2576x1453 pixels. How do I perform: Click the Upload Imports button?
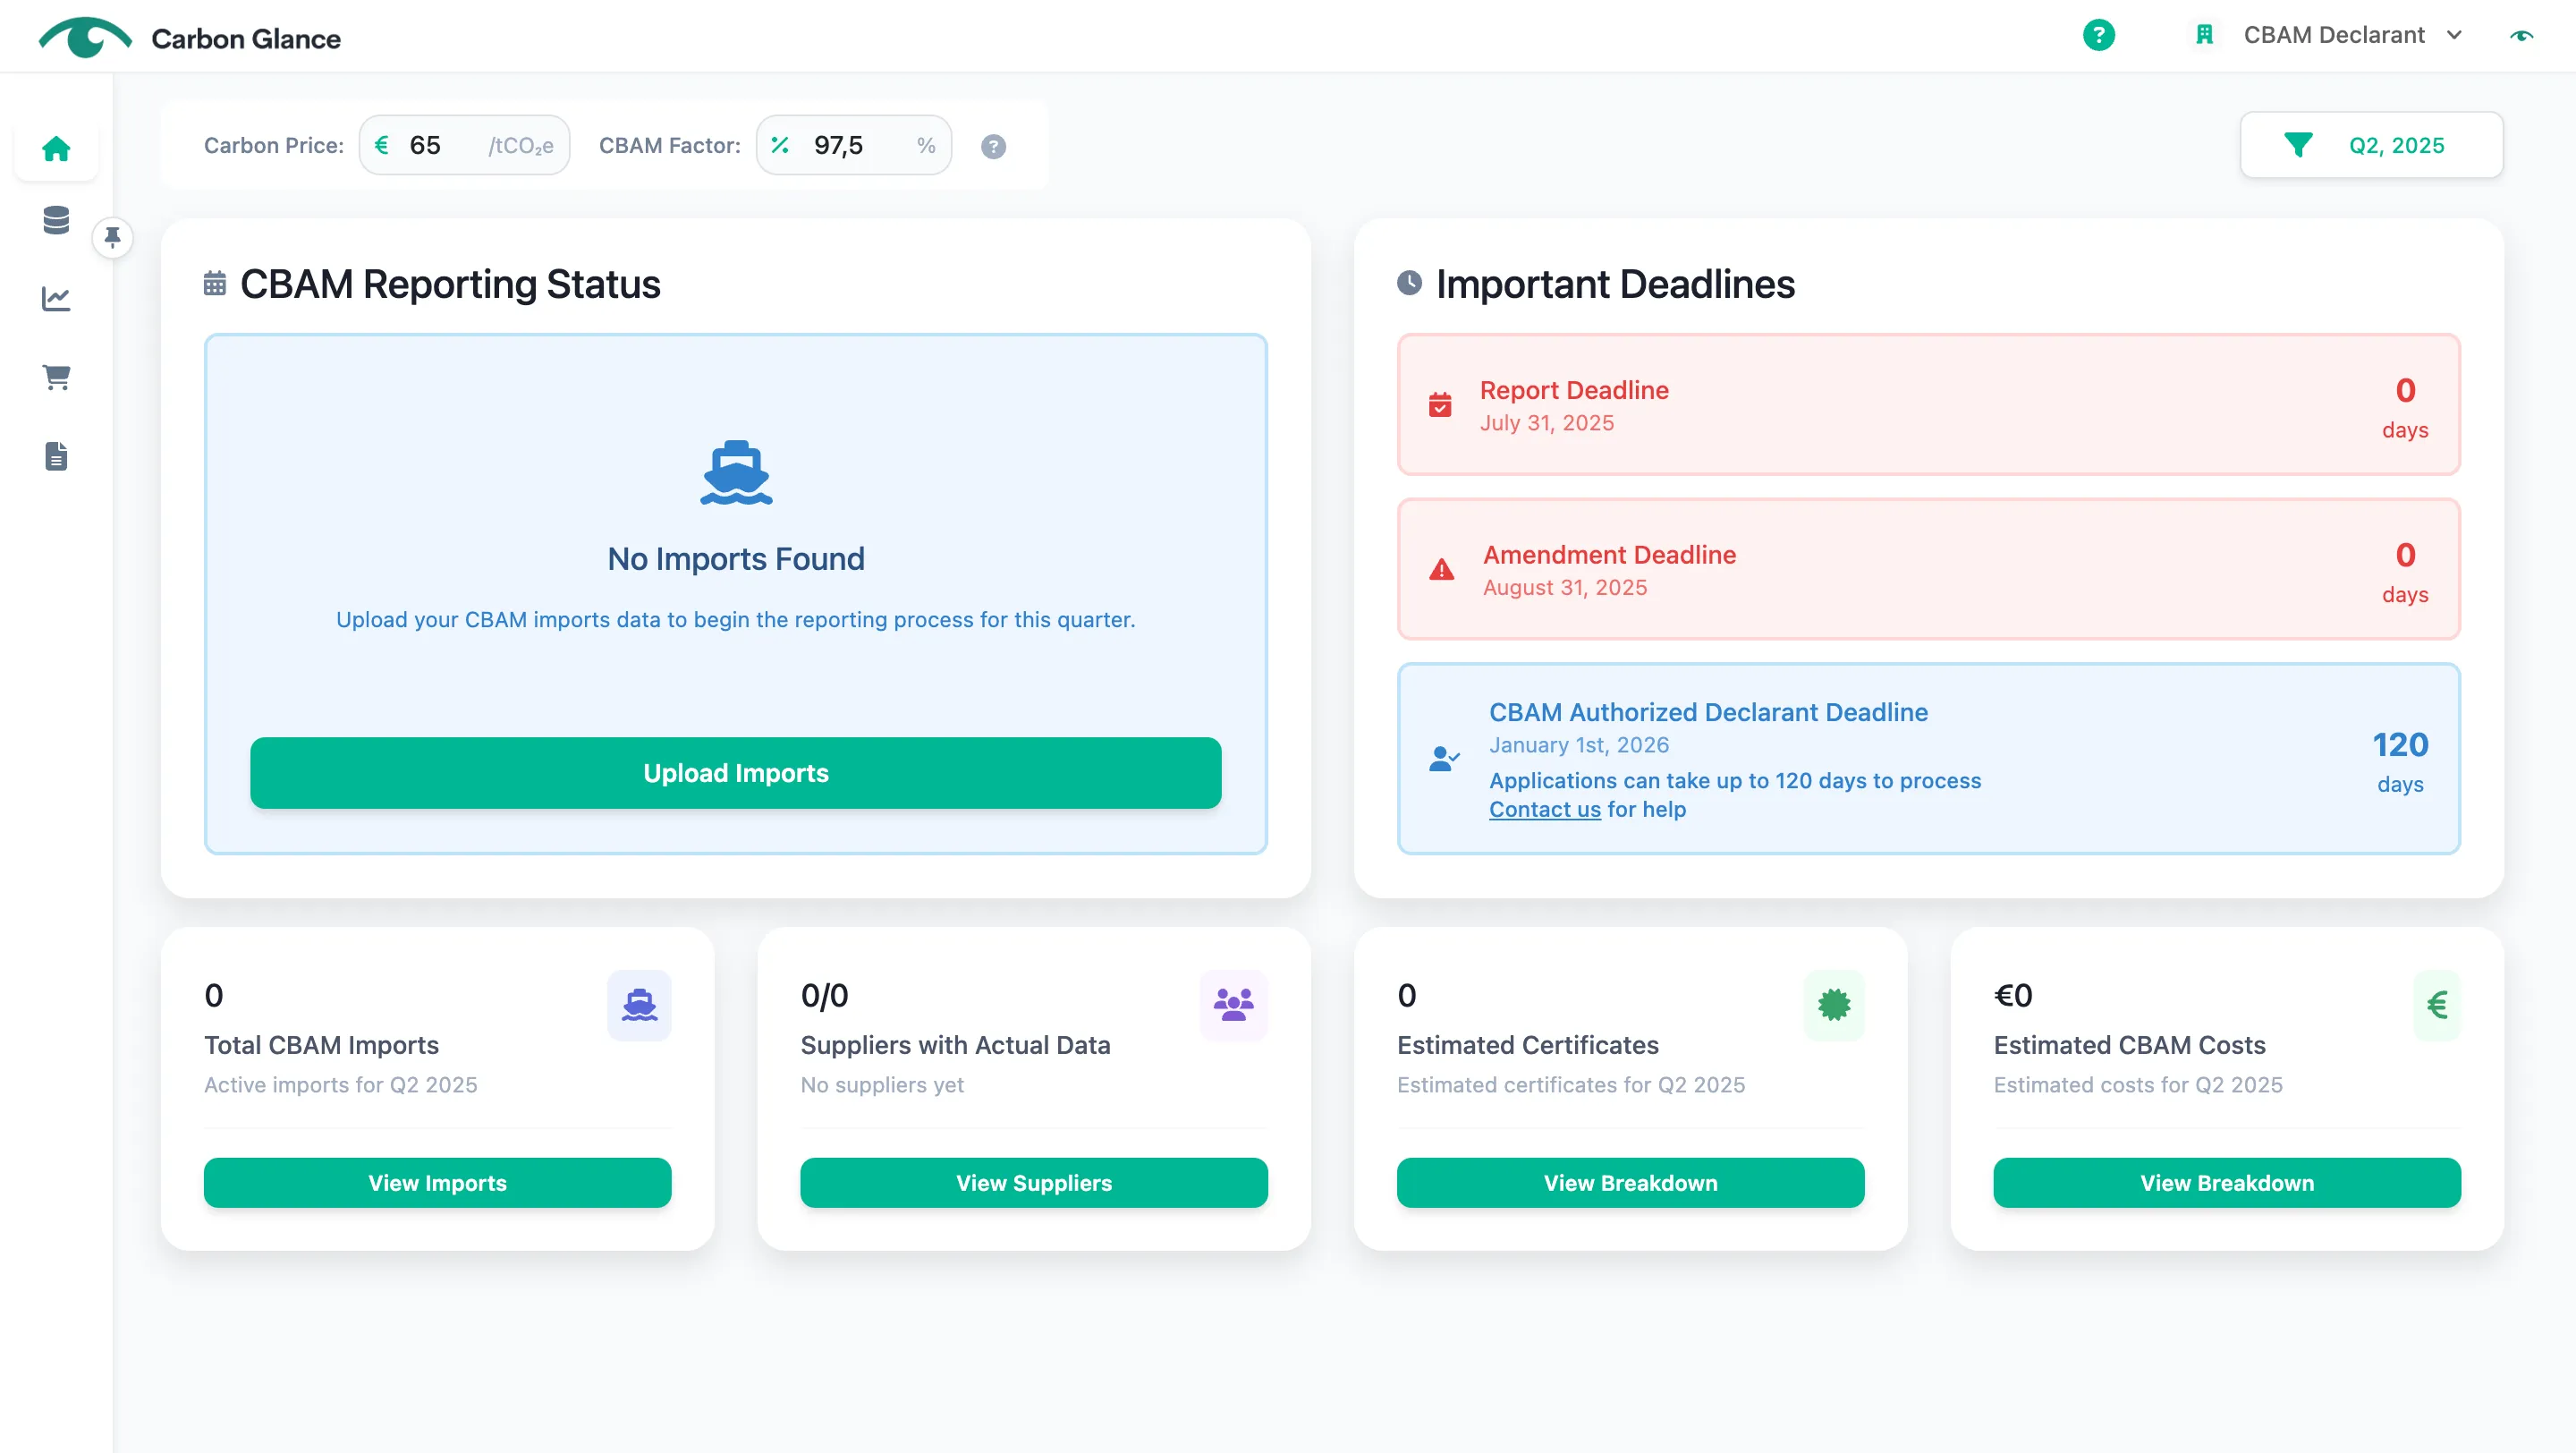pyautogui.click(x=736, y=773)
